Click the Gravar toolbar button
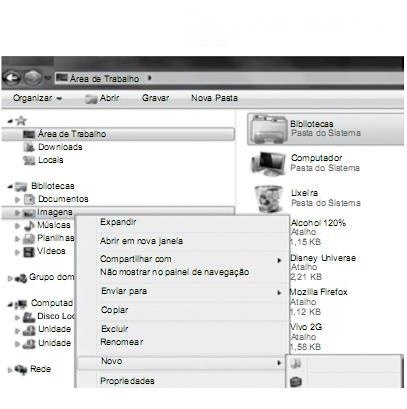 (x=155, y=98)
